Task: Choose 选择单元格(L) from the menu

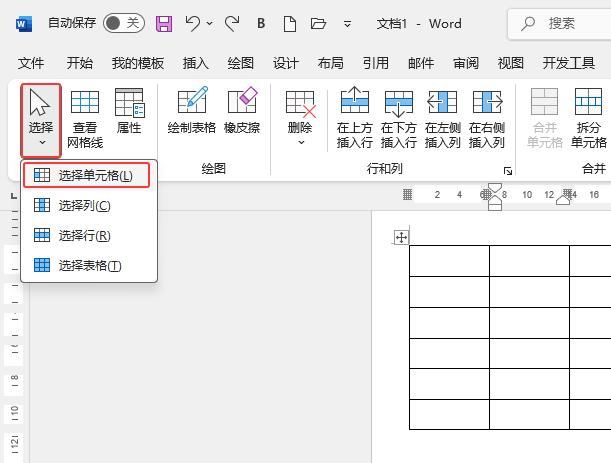Action: [x=87, y=175]
